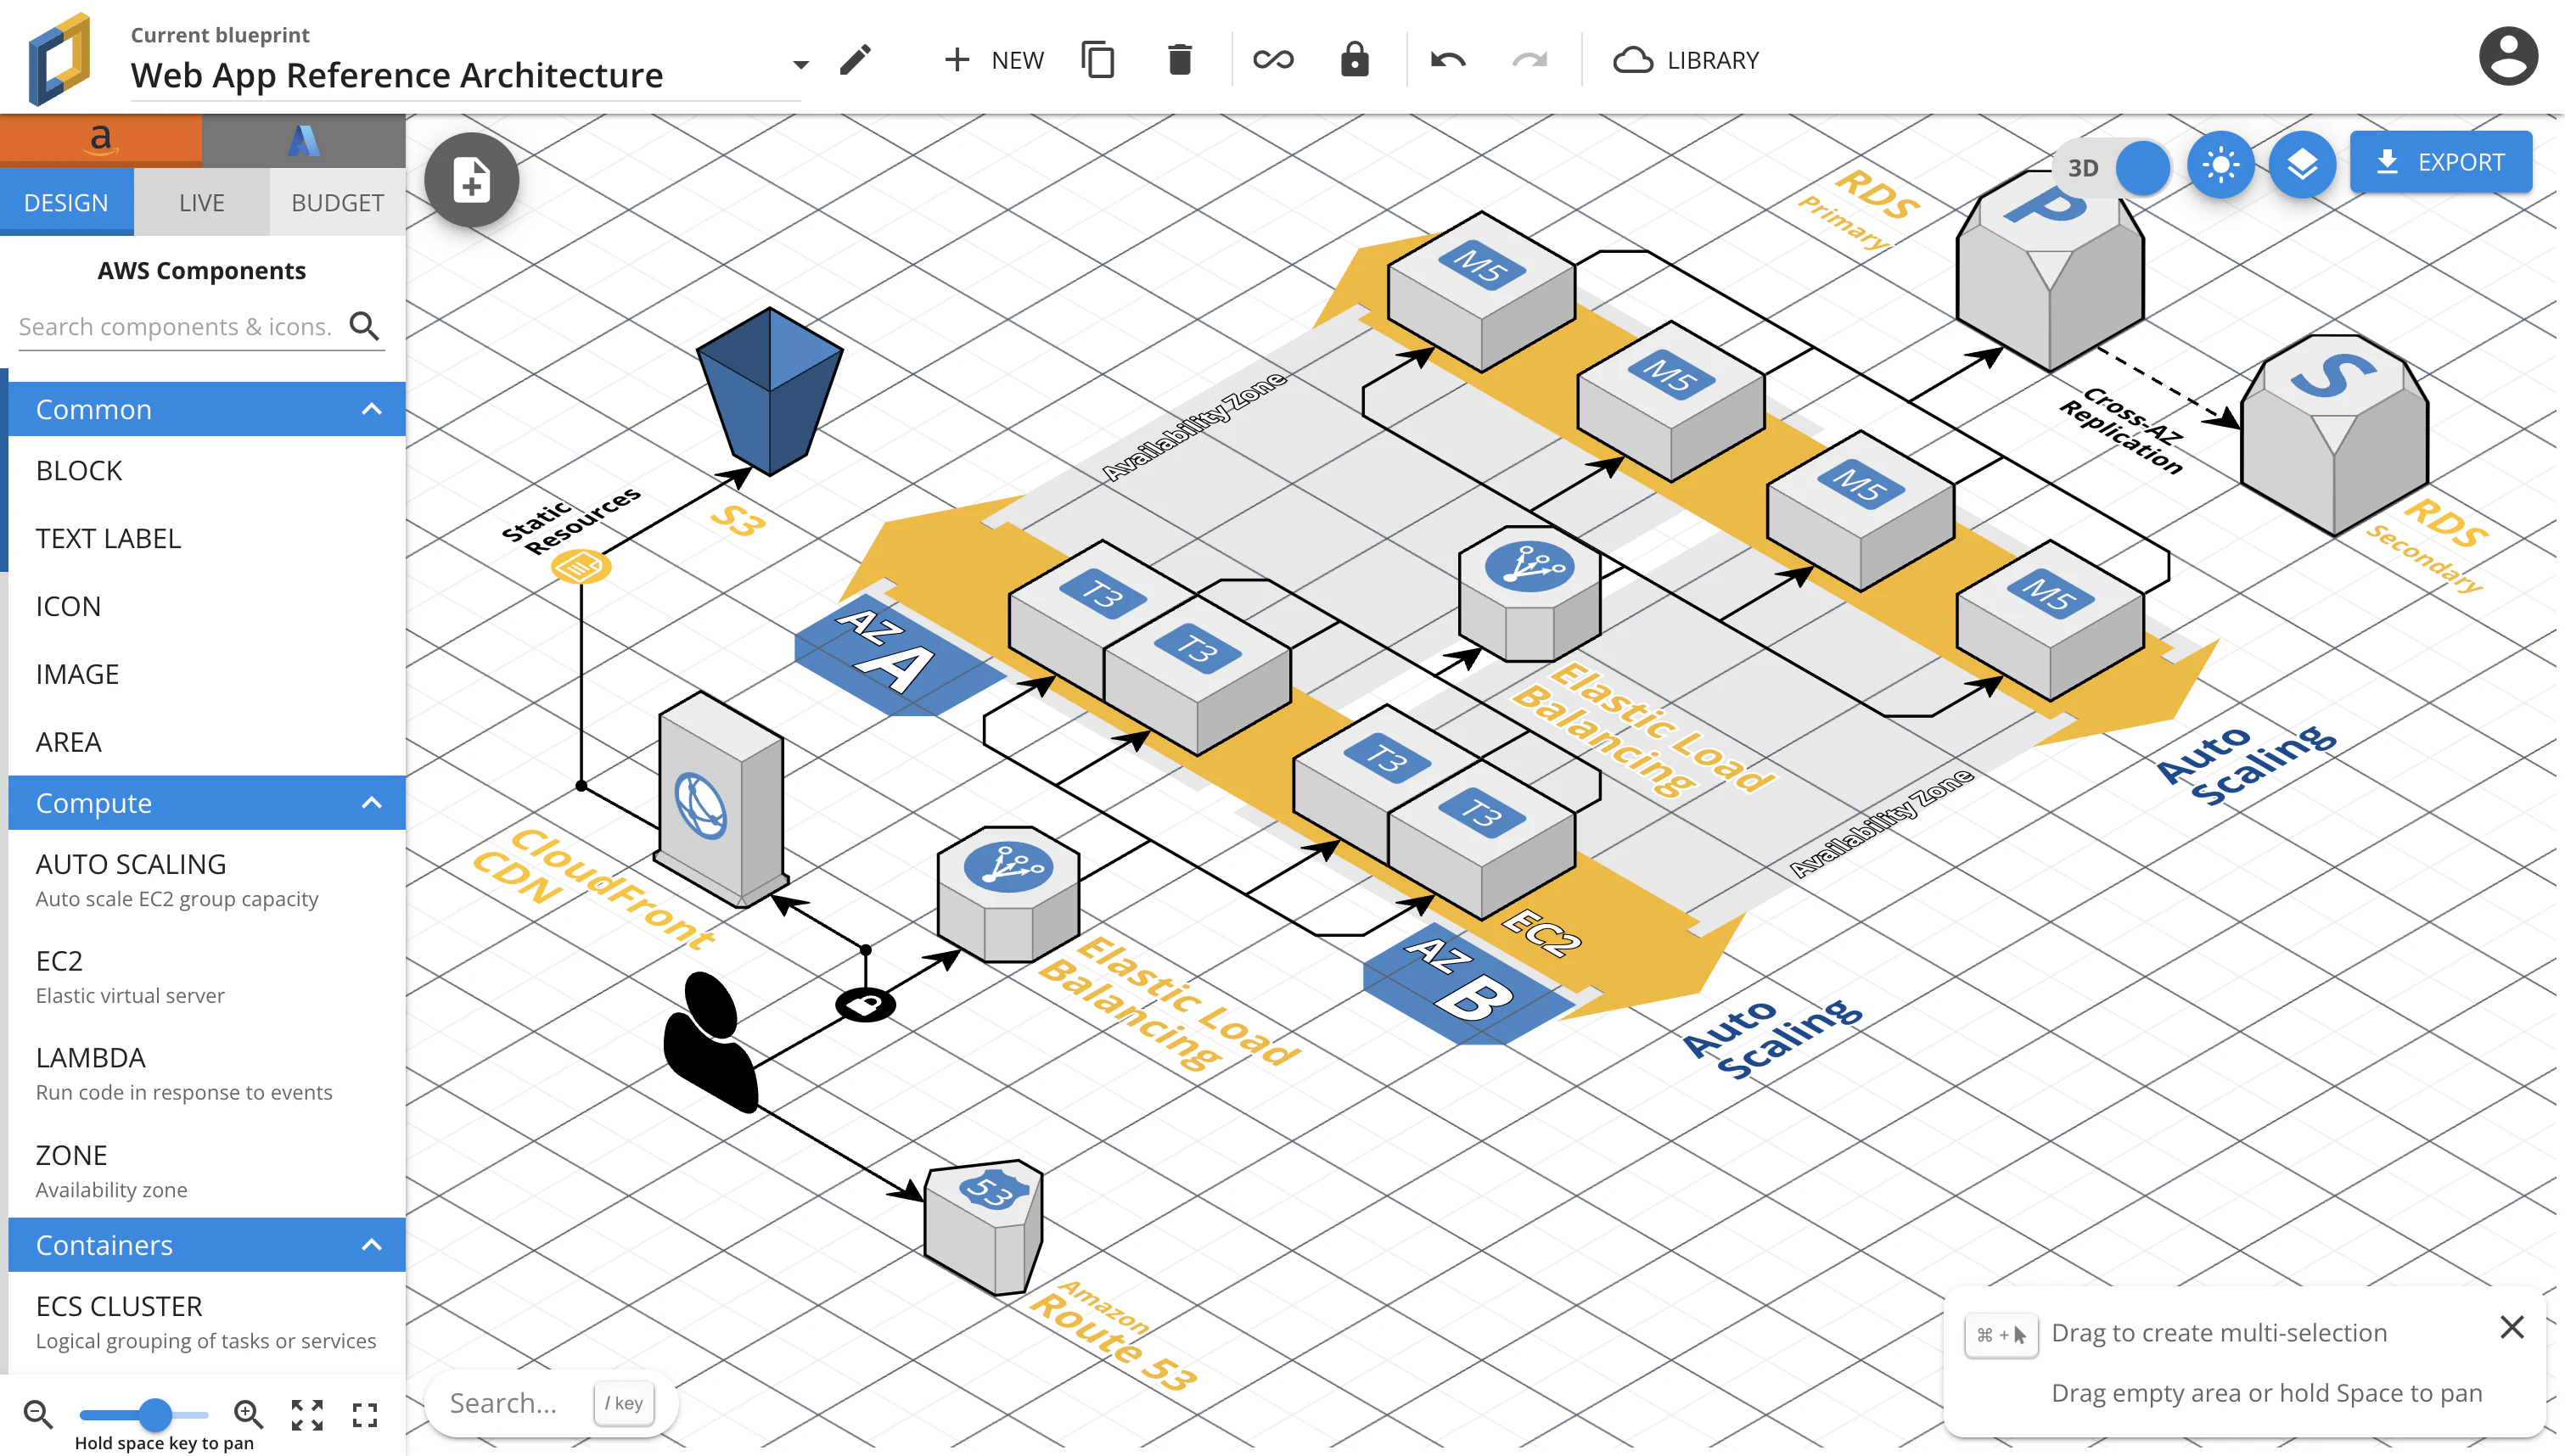Click the EXPORT button
This screenshot has height=1456, width=2565.
pyautogui.click(x=2440, y=162)
